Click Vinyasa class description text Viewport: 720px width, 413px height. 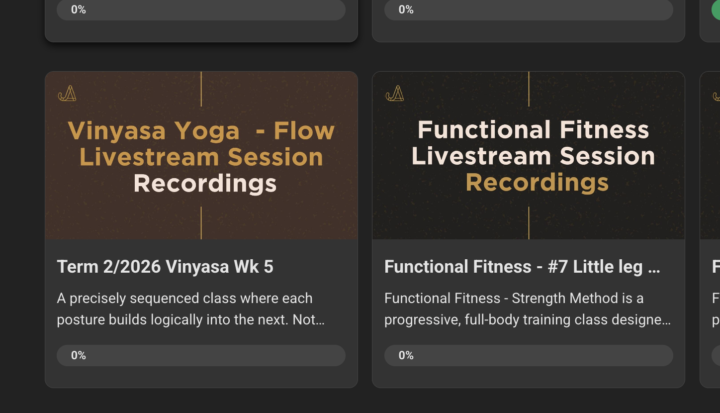coord(191,309)
